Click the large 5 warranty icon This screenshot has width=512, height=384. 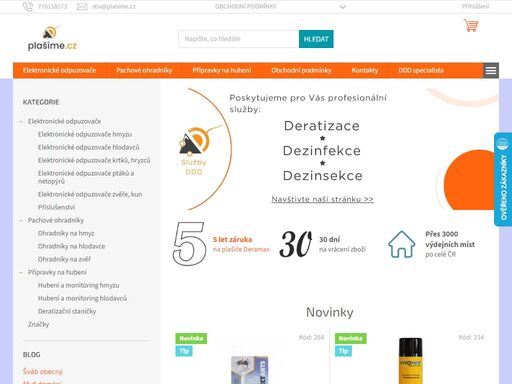click(189, 244)
